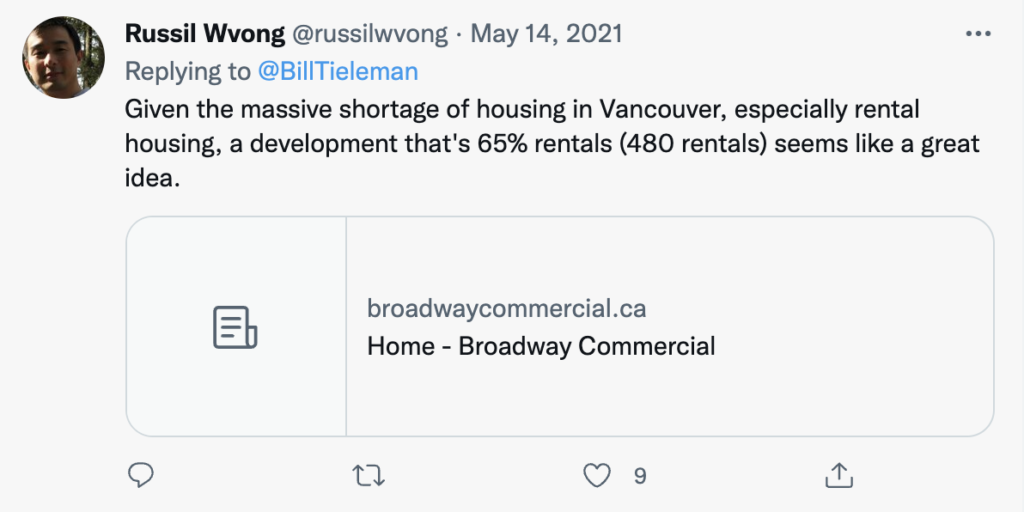Image resolution: width=1024 pixels, height=512 pixels.
Task: Retweet this post about Vancouver housing
Action: [368, 475]
